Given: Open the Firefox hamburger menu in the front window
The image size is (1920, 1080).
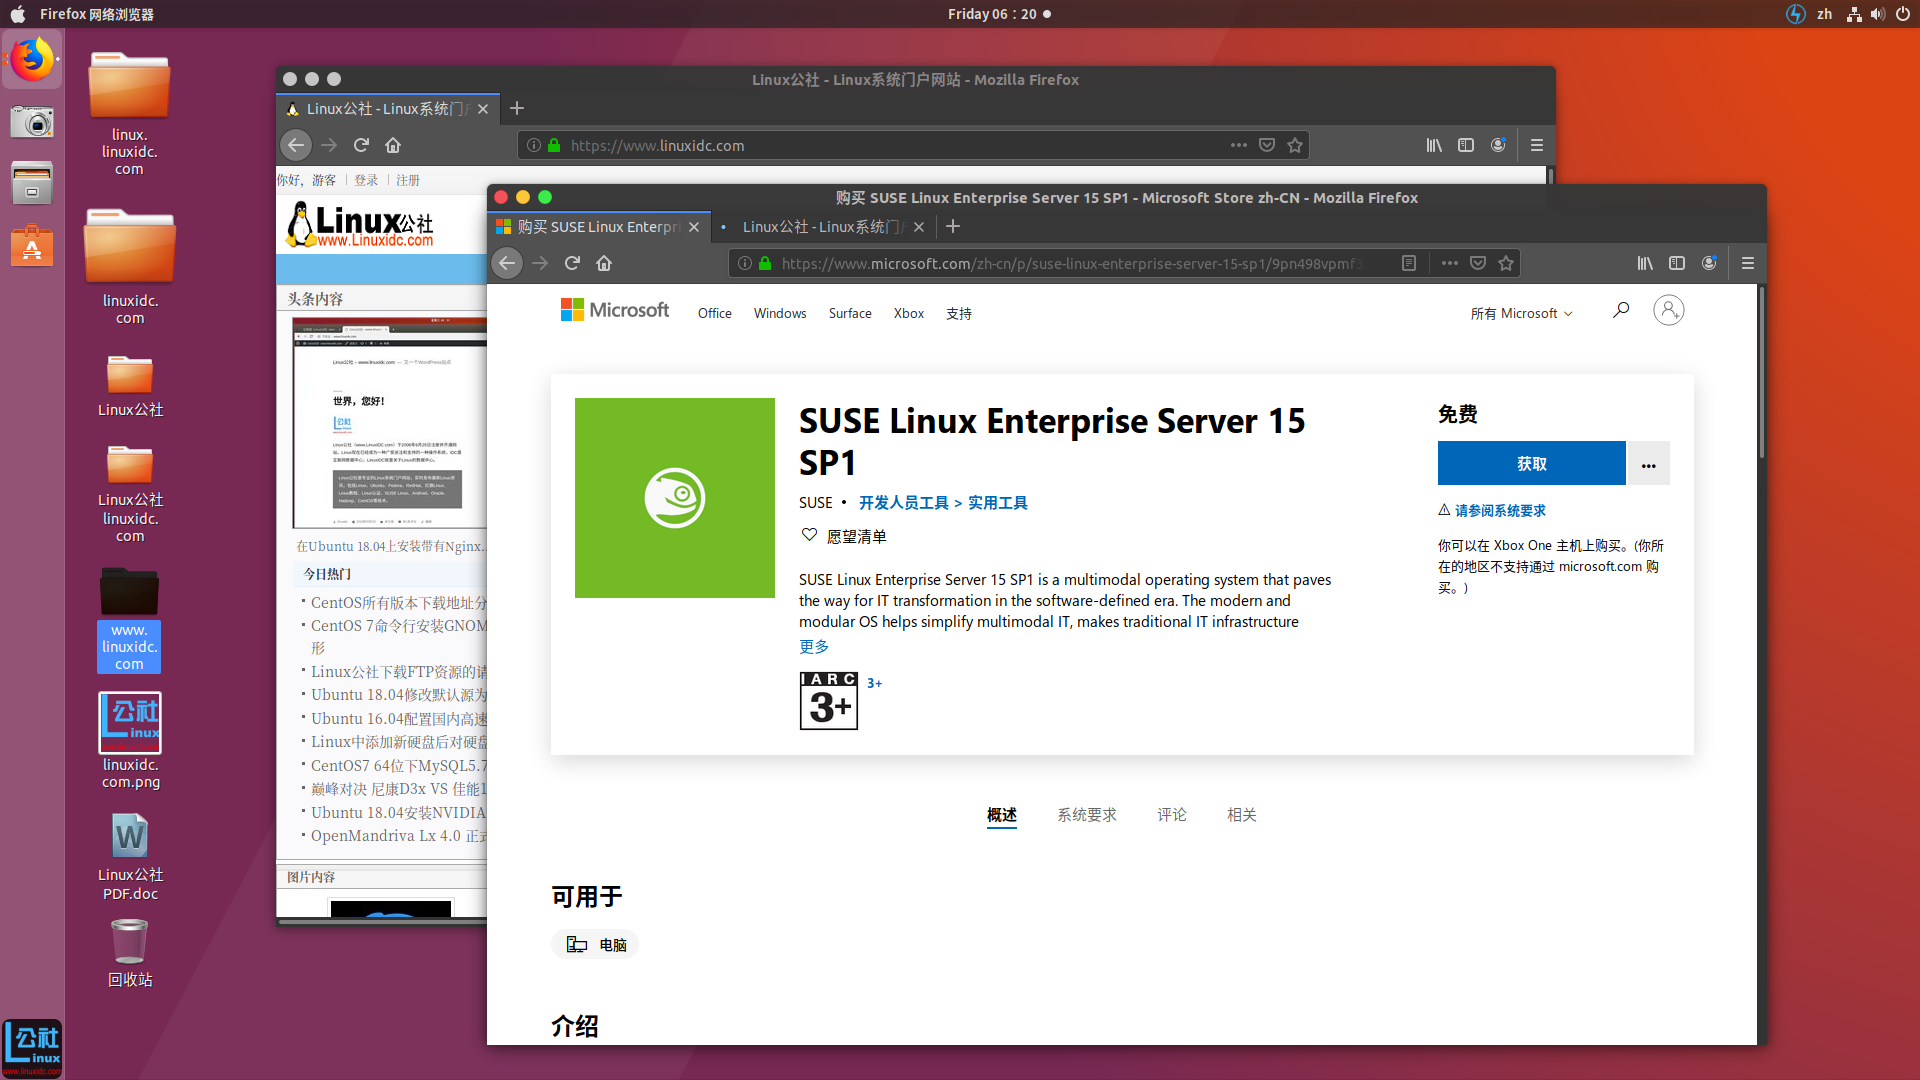Looking at the screenshot, I should (x=1748, y=263).
